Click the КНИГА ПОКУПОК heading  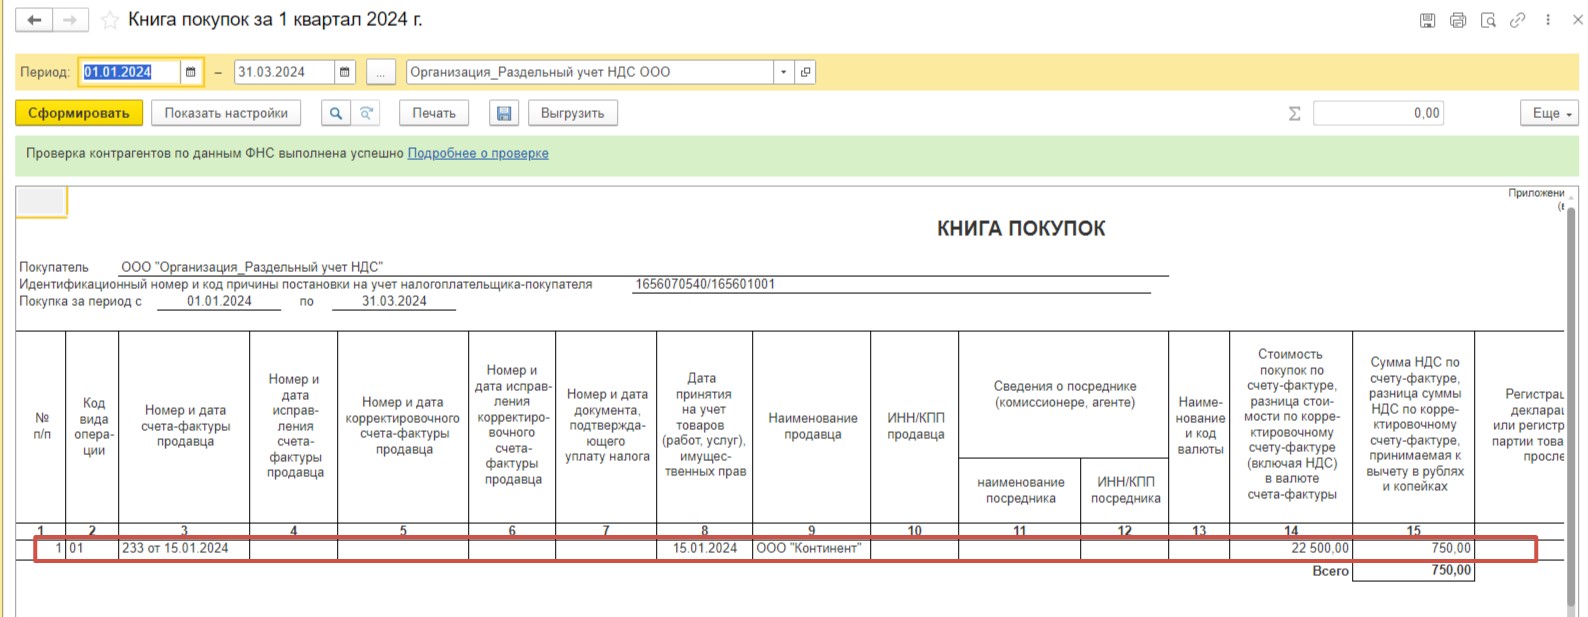point(1021,228)
